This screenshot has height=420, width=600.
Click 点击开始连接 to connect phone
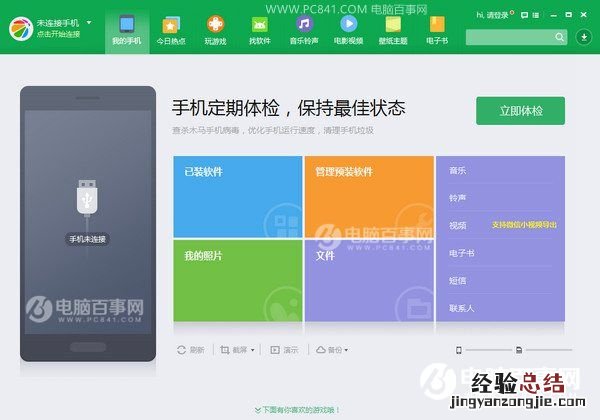click(x=59, y=34)
